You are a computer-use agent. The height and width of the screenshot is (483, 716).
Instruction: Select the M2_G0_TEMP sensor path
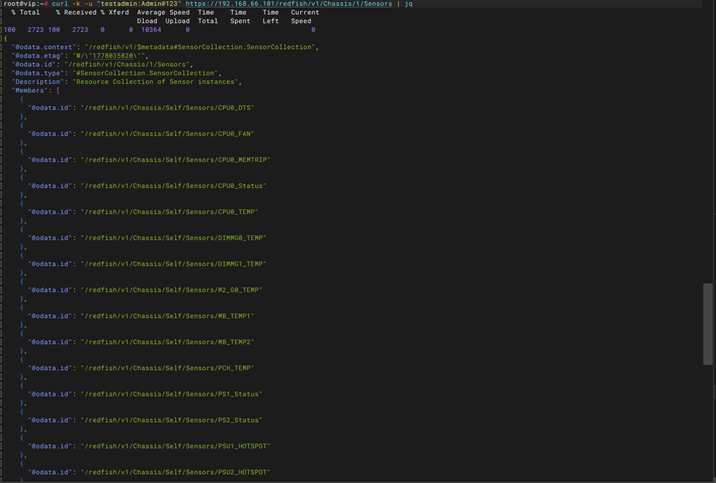pyautogui.click(x=171, y=290)
